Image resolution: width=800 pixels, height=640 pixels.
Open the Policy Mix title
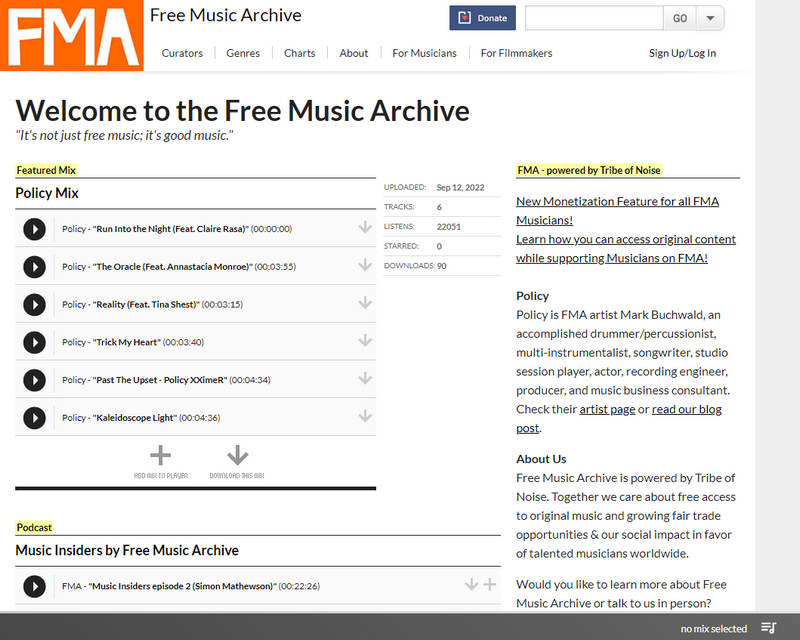pyautogui.click(x=47, y=193)
